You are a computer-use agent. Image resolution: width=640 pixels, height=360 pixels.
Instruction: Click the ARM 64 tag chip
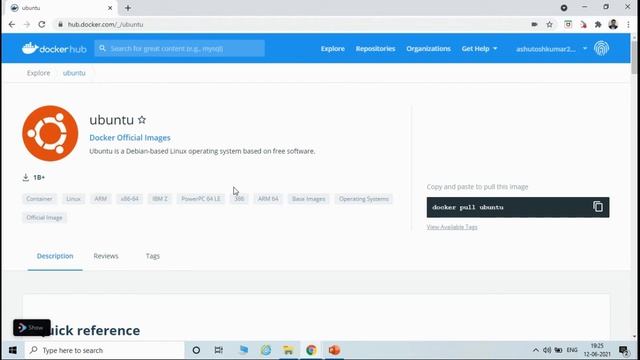click(x=268, y=199)
